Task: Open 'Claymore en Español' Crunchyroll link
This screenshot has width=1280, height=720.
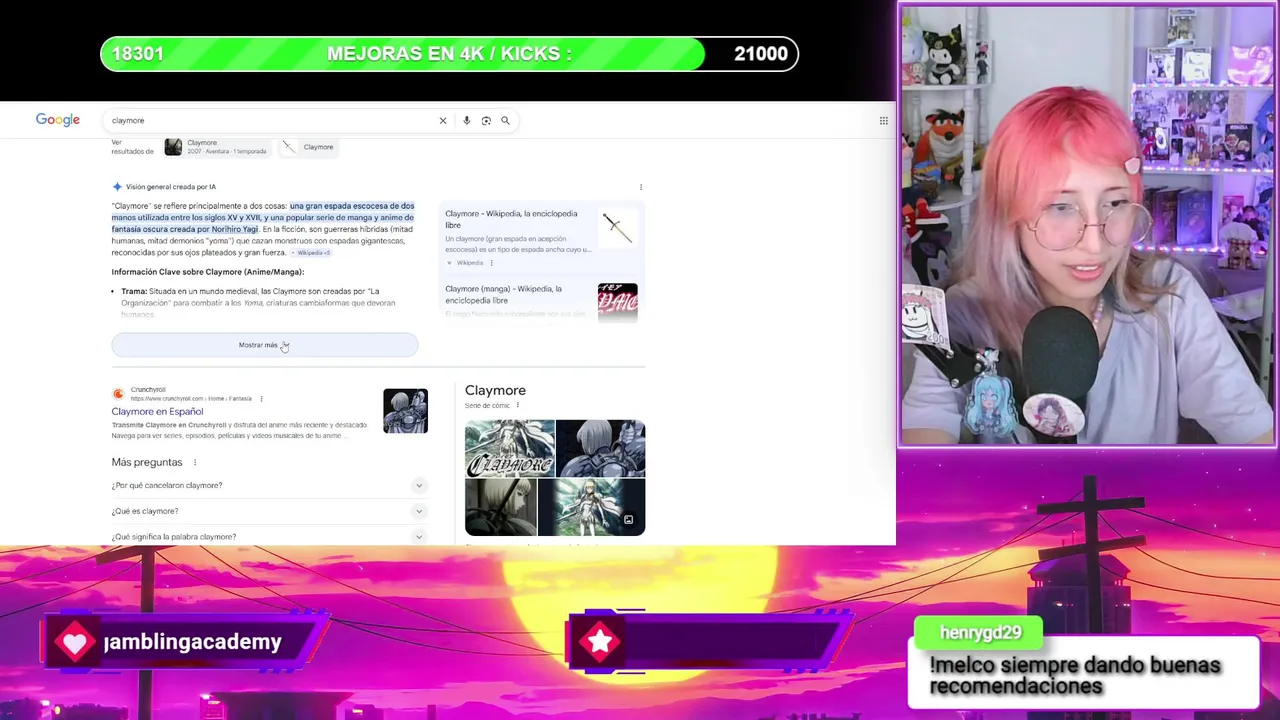Action: pos(157,411)
